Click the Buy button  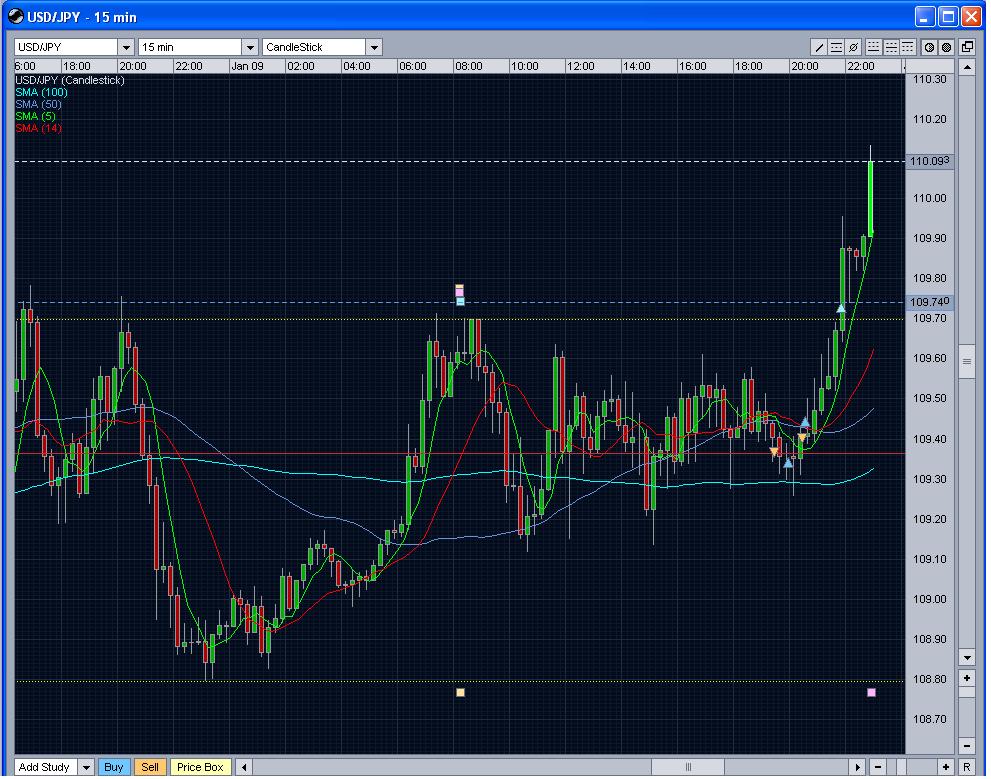(x=114, y=767)
